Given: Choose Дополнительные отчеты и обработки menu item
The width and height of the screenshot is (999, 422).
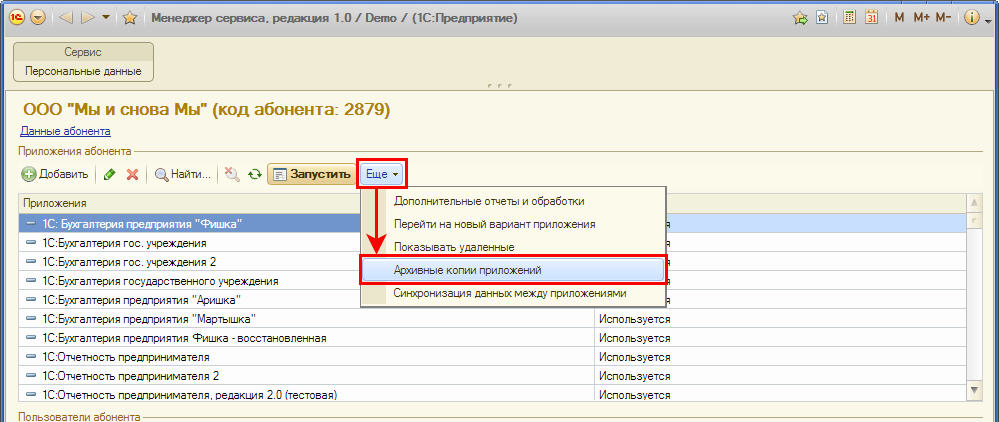Looking at the screenshot, I should pyautogui.click(x=513, y=201).
